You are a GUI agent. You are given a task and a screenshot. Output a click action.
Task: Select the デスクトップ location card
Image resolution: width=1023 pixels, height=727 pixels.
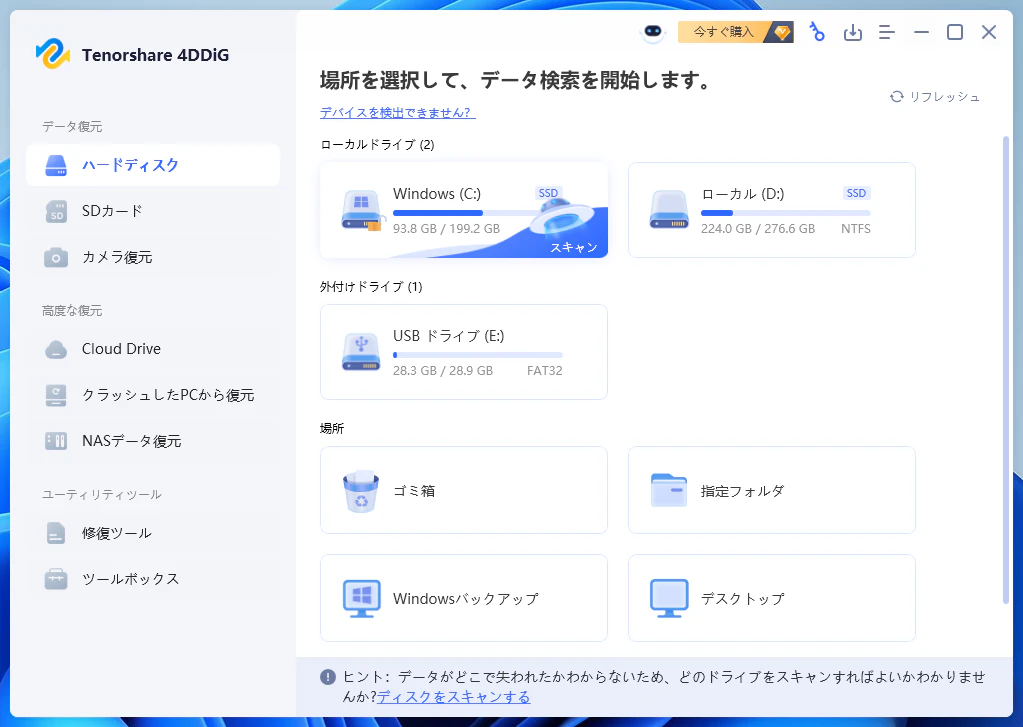coord(772,598)
